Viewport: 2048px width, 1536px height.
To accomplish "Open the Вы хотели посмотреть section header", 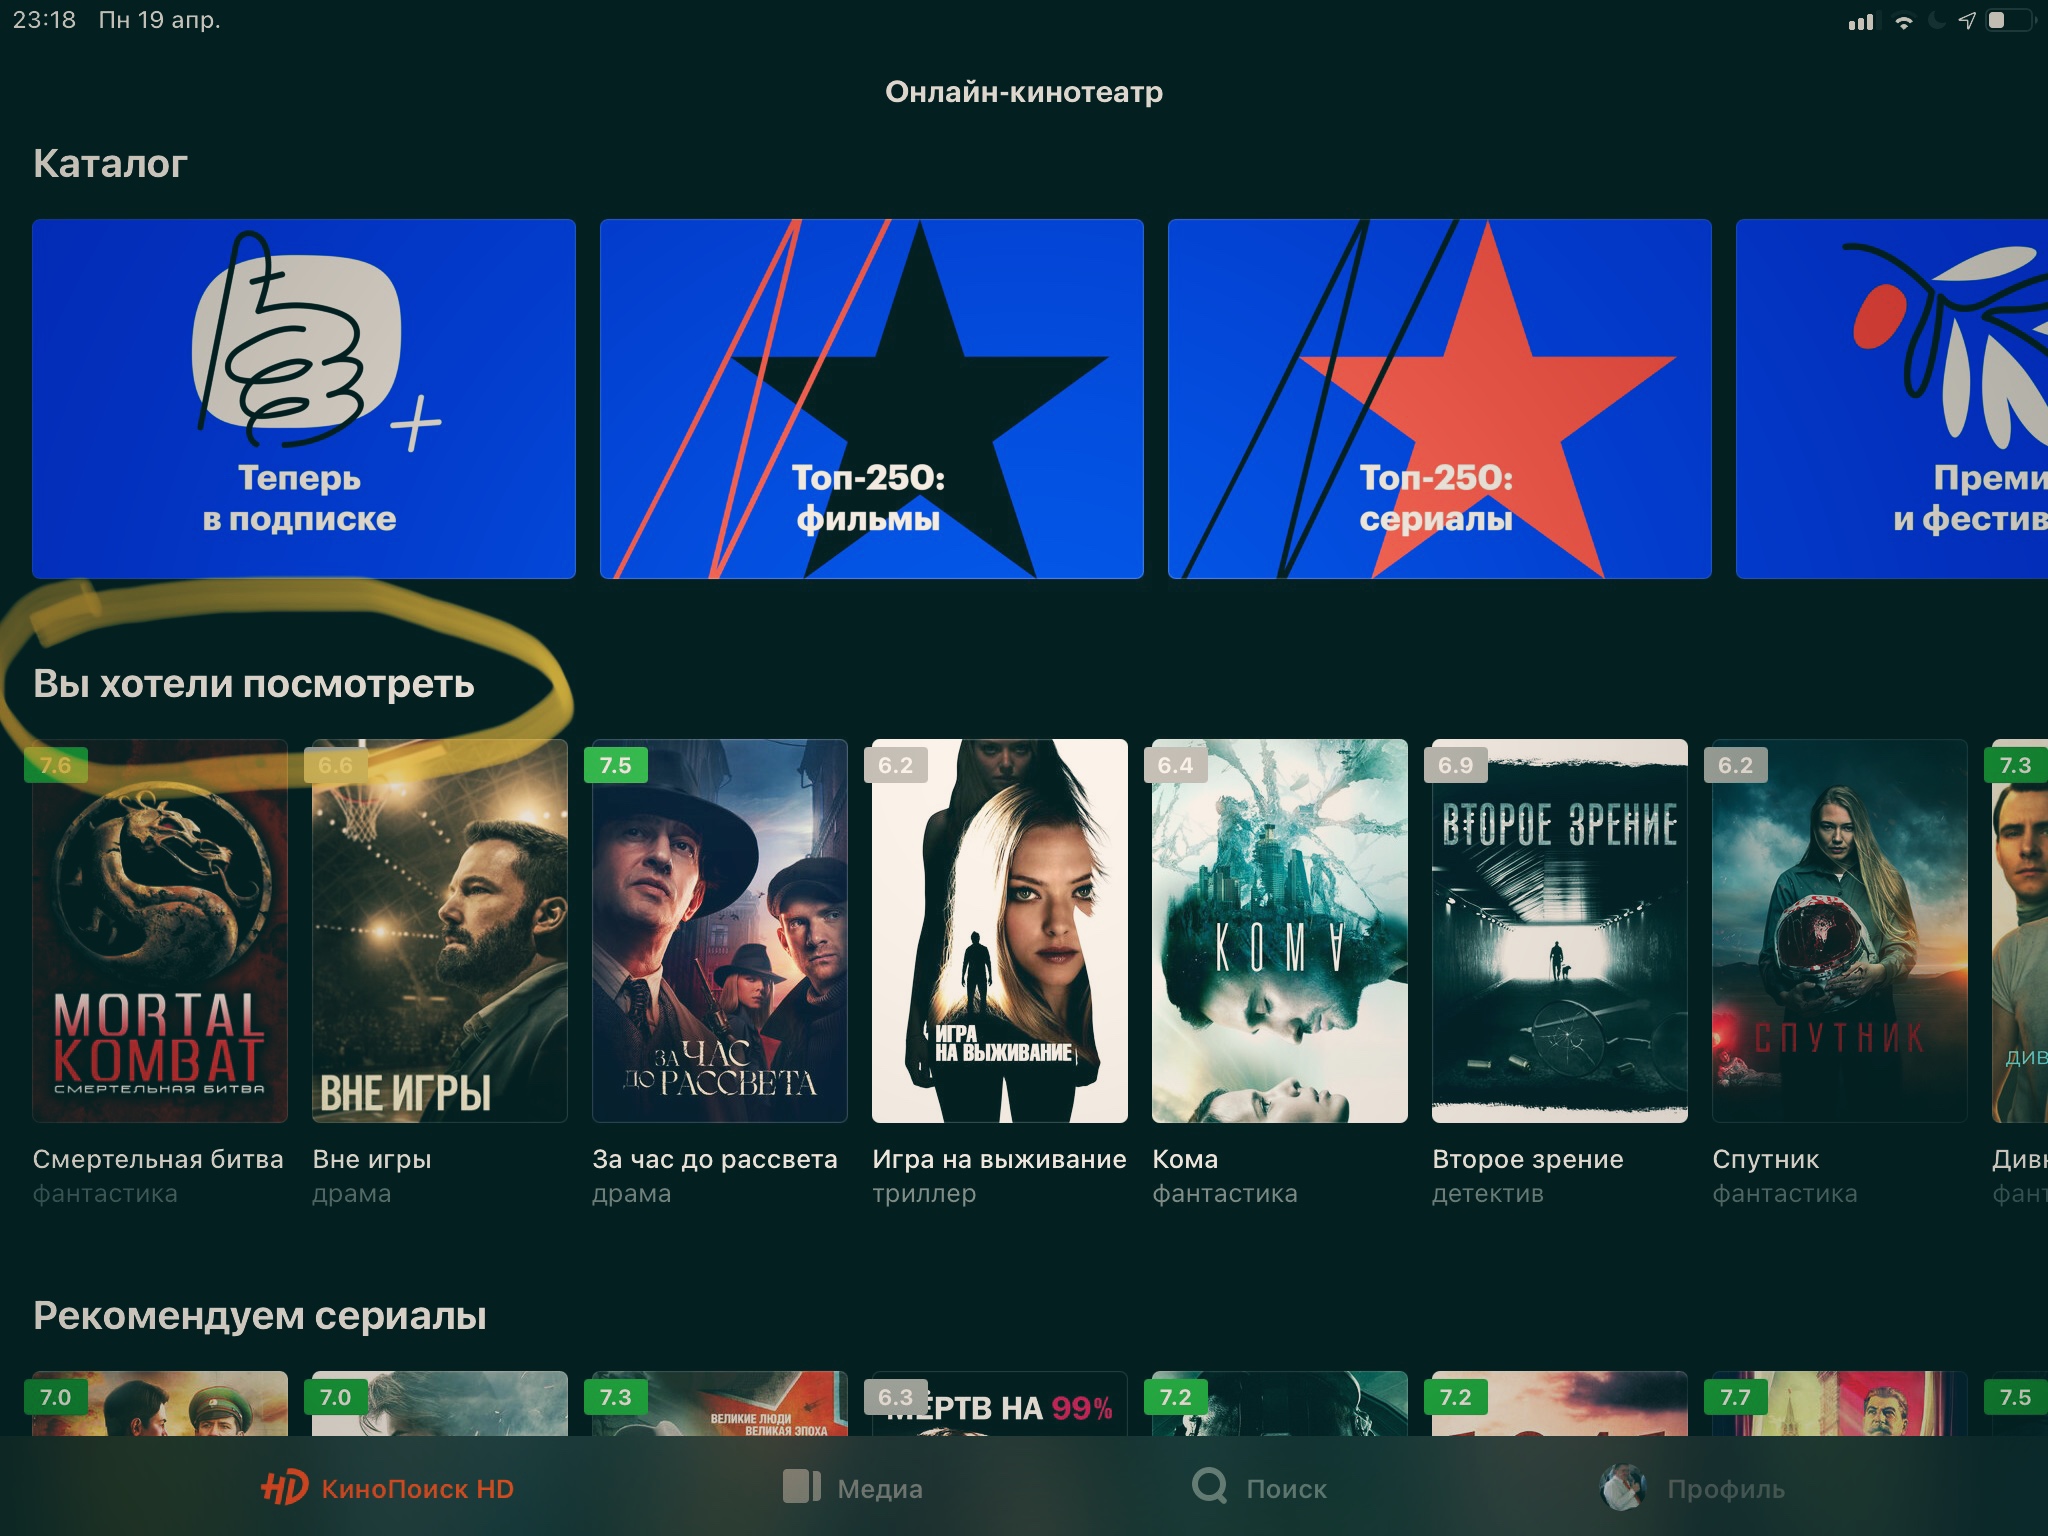I will click(x=254, y=684).
